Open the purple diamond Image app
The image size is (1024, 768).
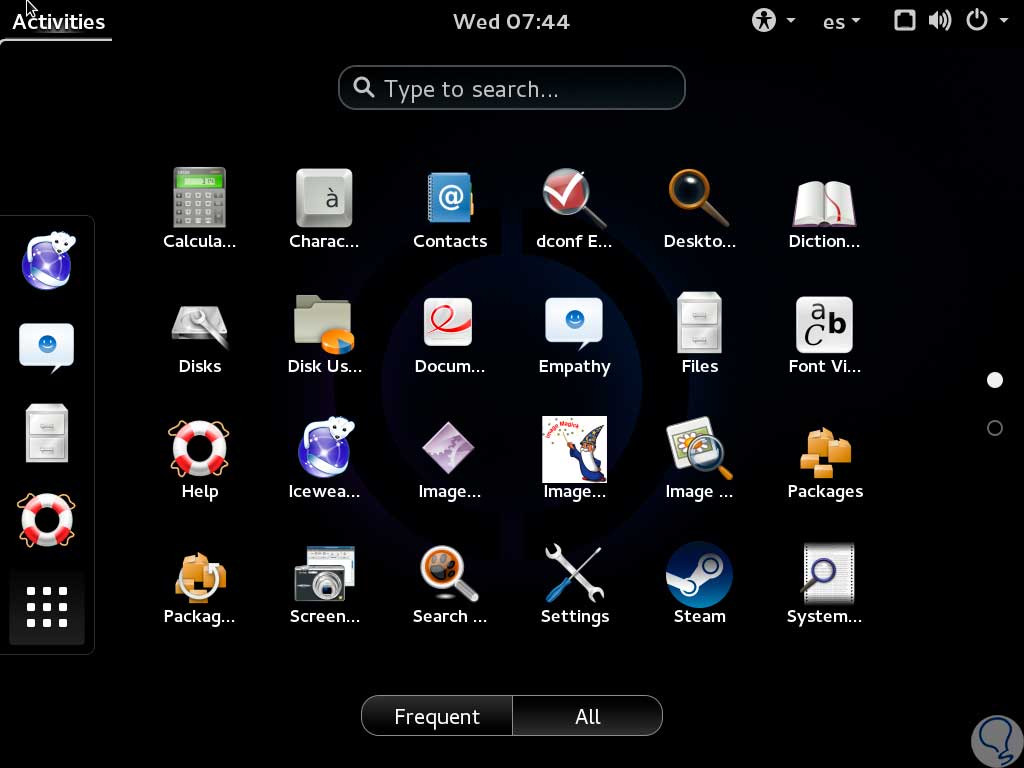[x=449, y=458]
